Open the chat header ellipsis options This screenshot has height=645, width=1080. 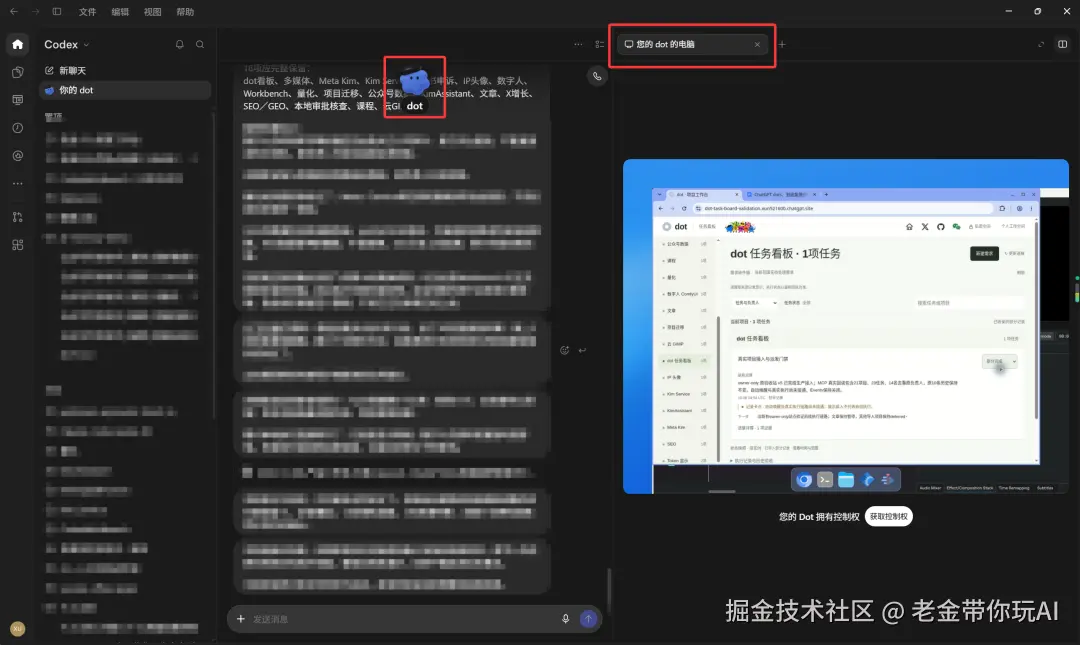pyautogui.click(x=578, y=44)
